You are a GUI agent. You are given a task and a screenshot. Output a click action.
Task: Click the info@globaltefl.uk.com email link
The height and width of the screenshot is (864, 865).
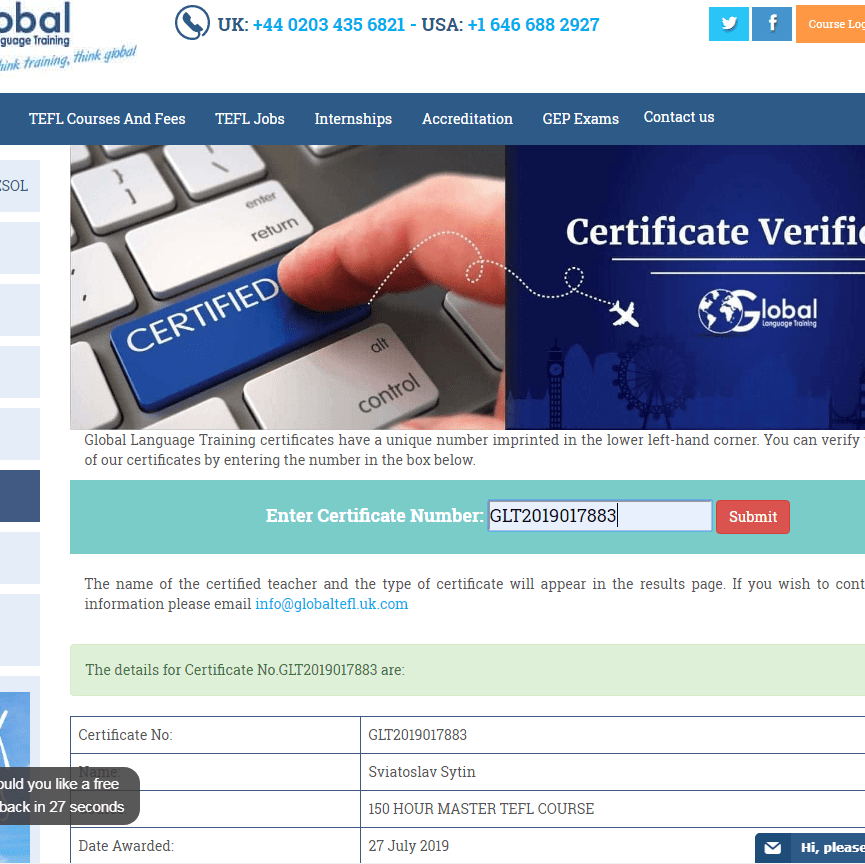331,604
